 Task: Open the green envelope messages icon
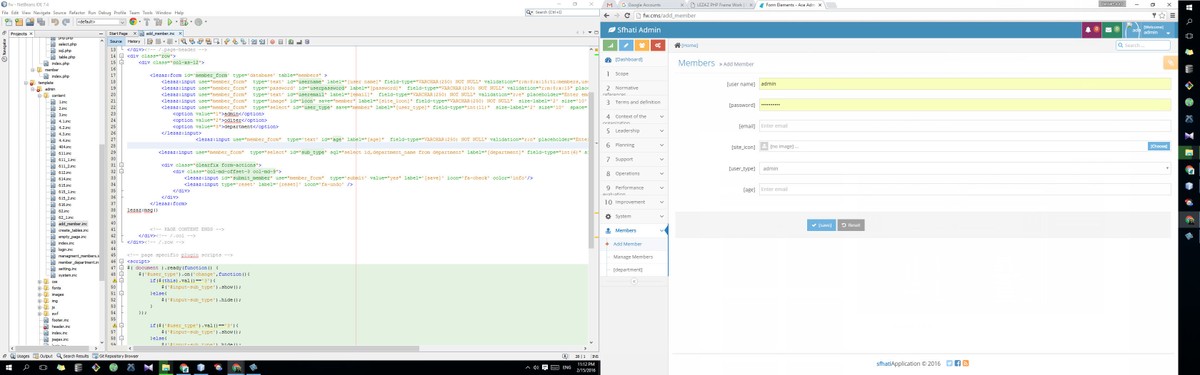(x=1108, y=30)
